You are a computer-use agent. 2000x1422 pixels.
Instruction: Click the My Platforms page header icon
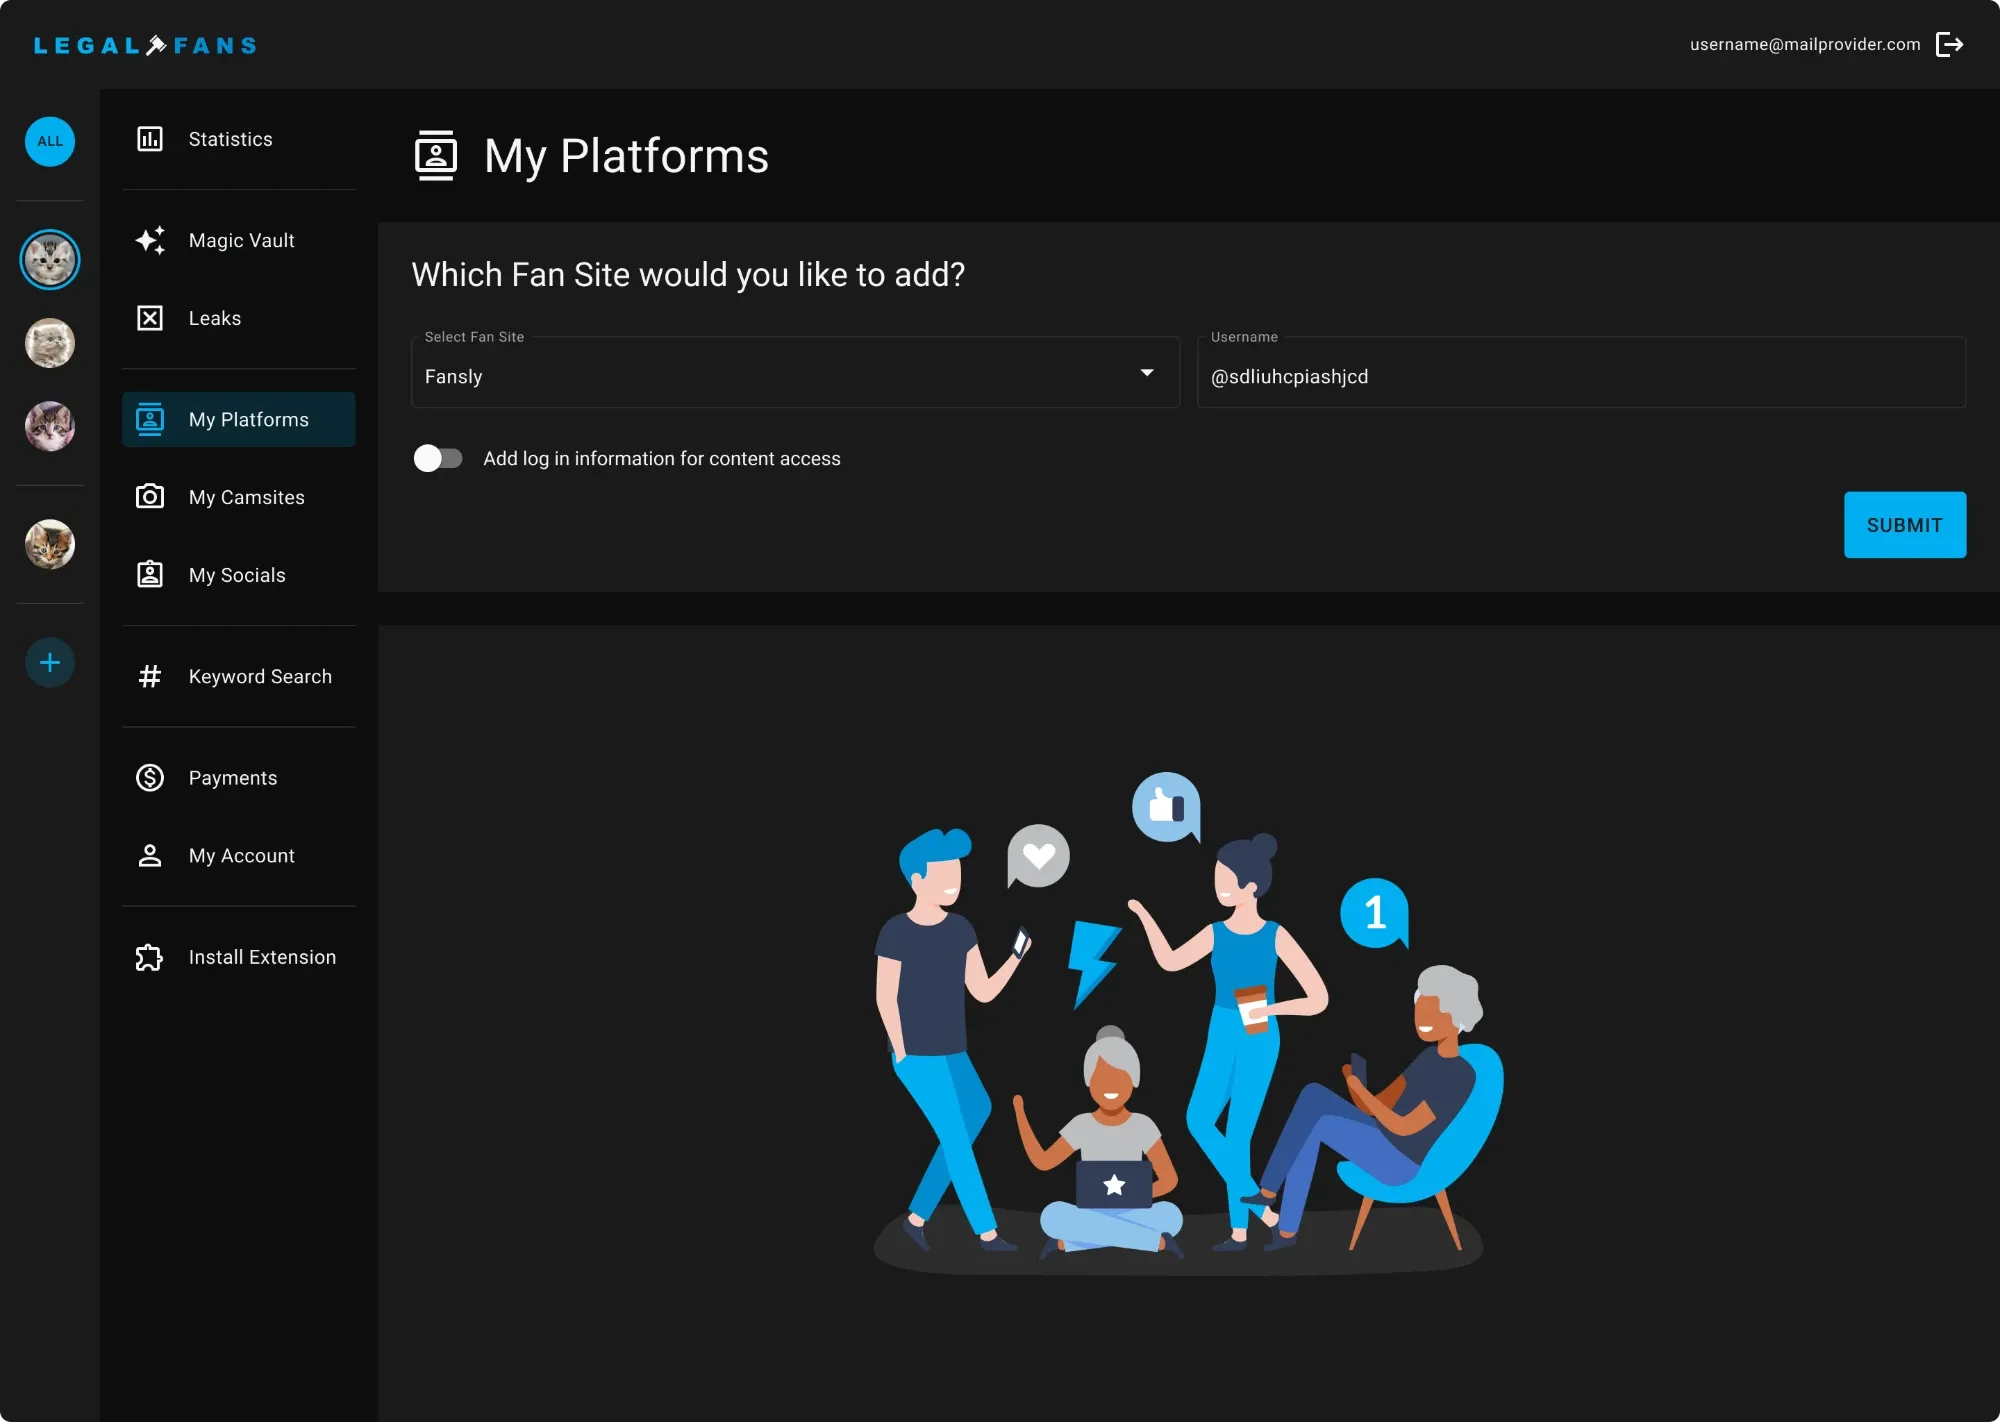point(436,155)
